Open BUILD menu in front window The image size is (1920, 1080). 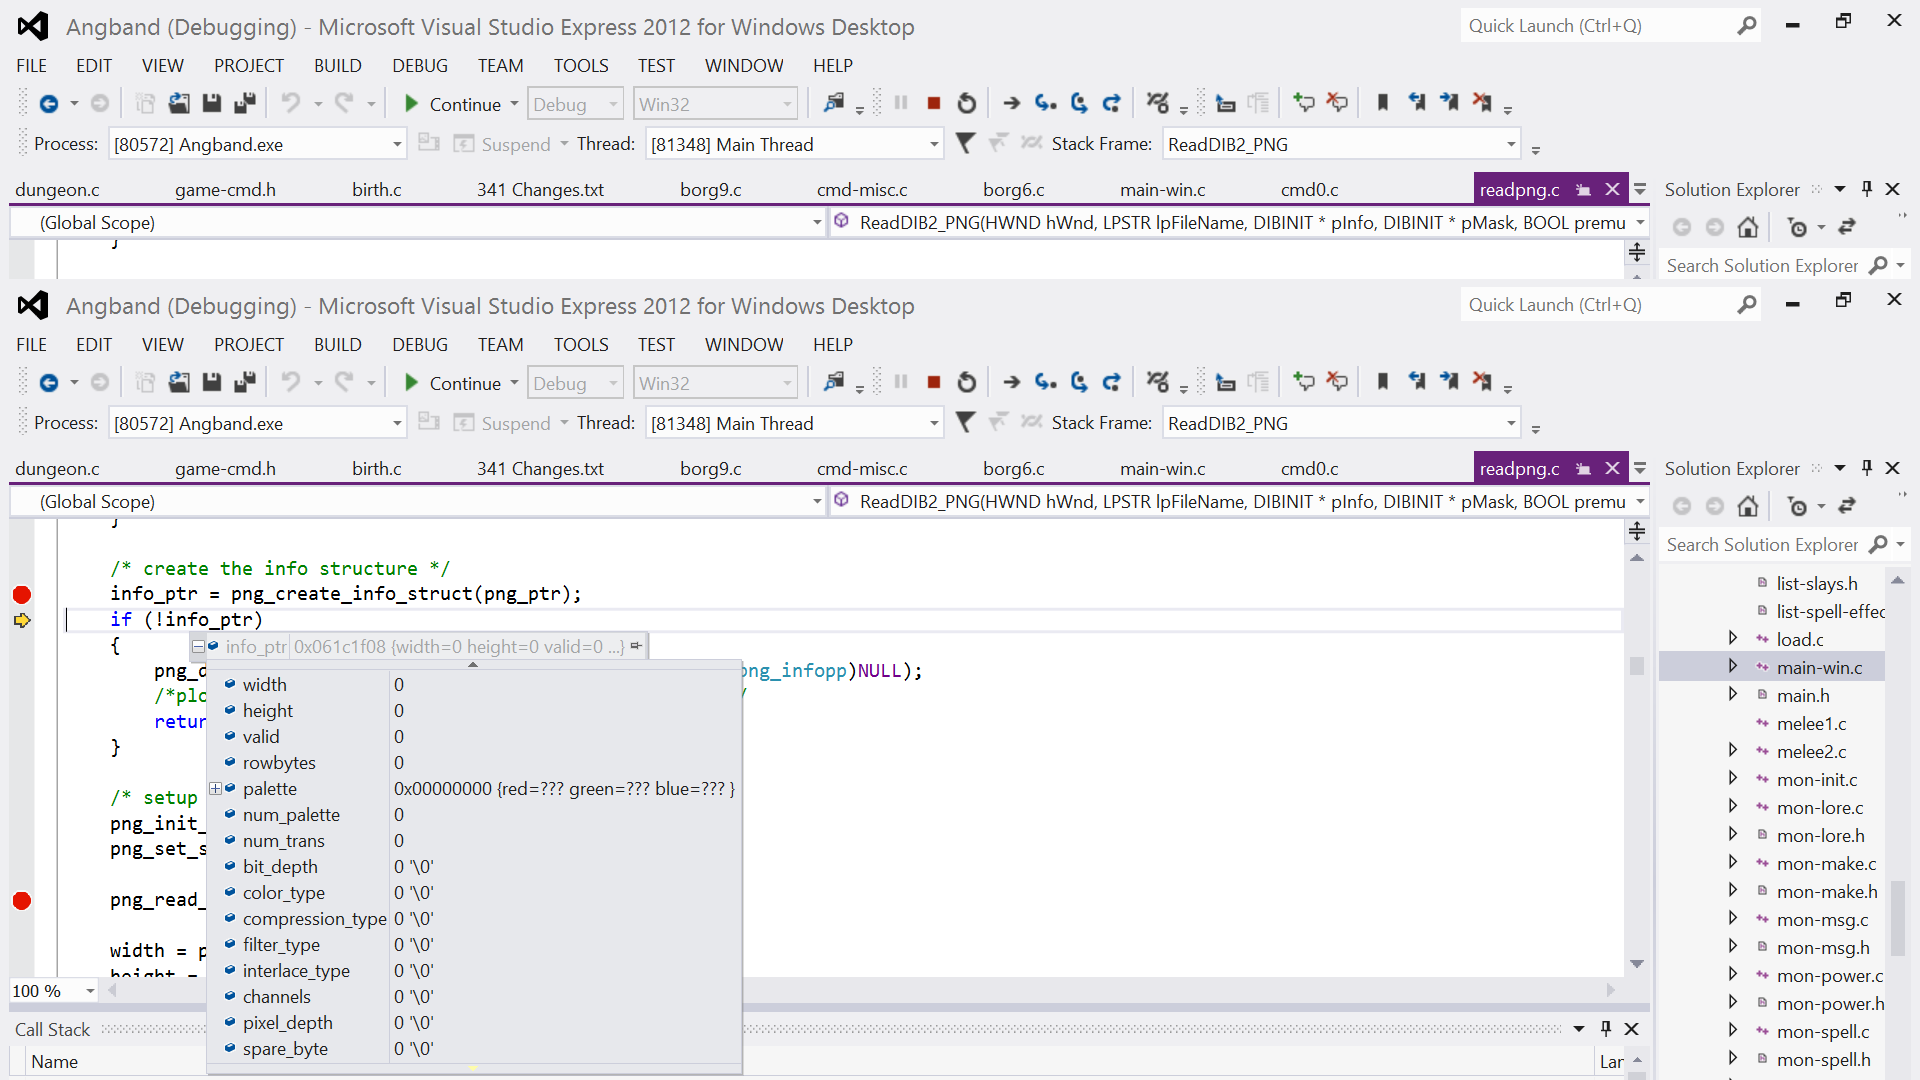pyautogui.click(x=337, y=345)
